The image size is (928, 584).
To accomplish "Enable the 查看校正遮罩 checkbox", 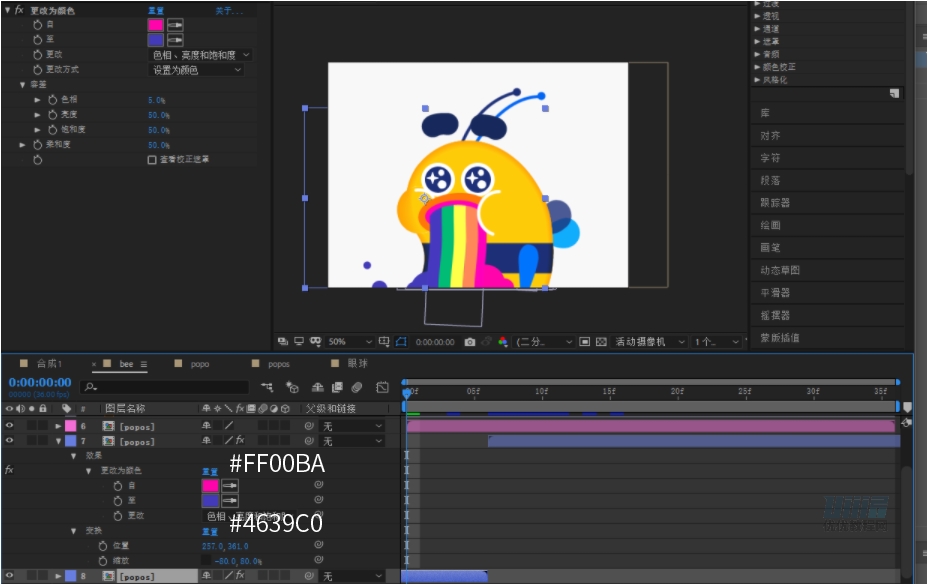I will (x=152, y=159).
